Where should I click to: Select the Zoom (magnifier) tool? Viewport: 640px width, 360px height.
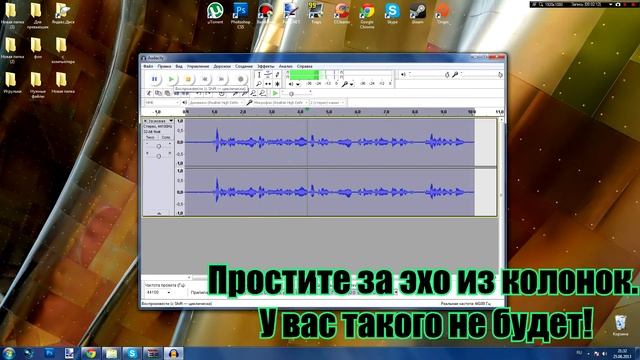[x=259, y=84]
